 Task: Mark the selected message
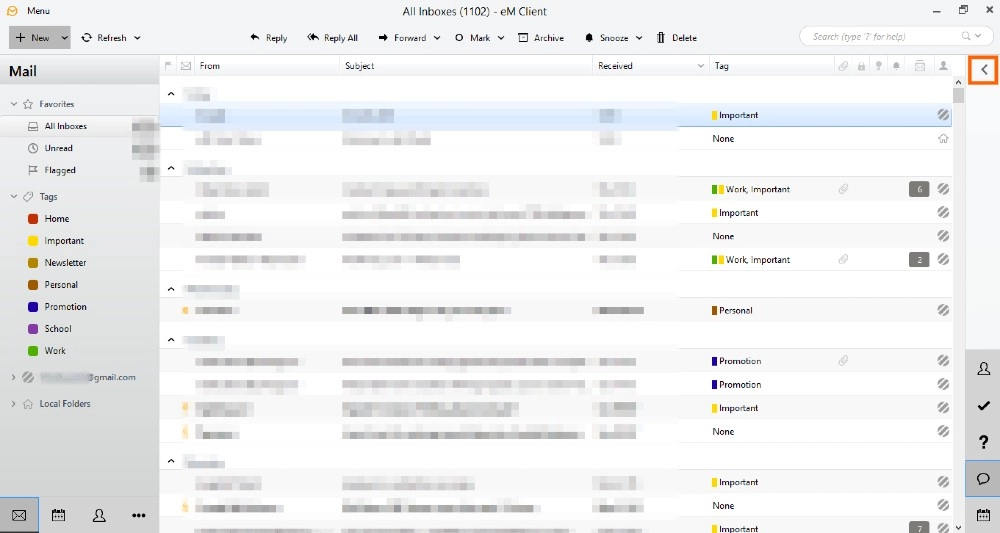[473, 38]
